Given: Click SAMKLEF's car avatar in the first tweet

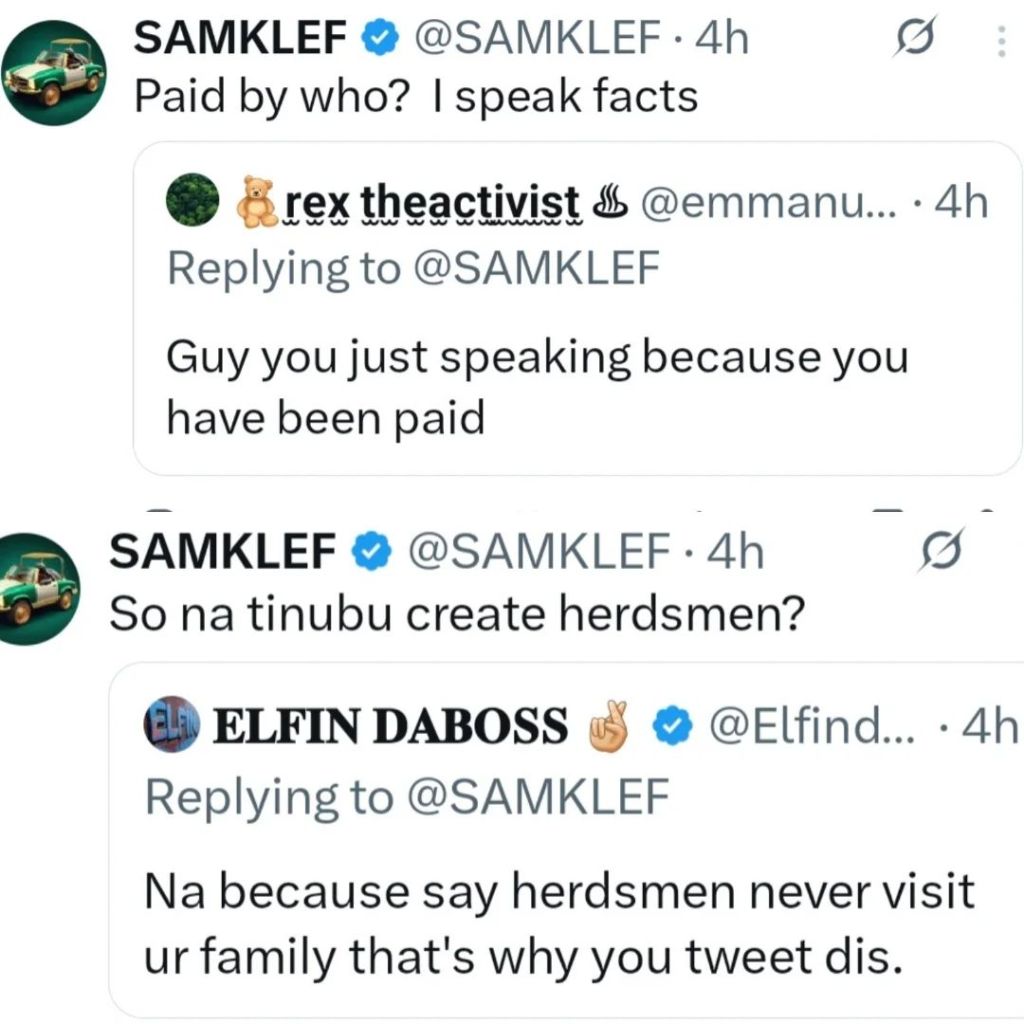Looking at the screenshot, I should click(x=54, y=75).
